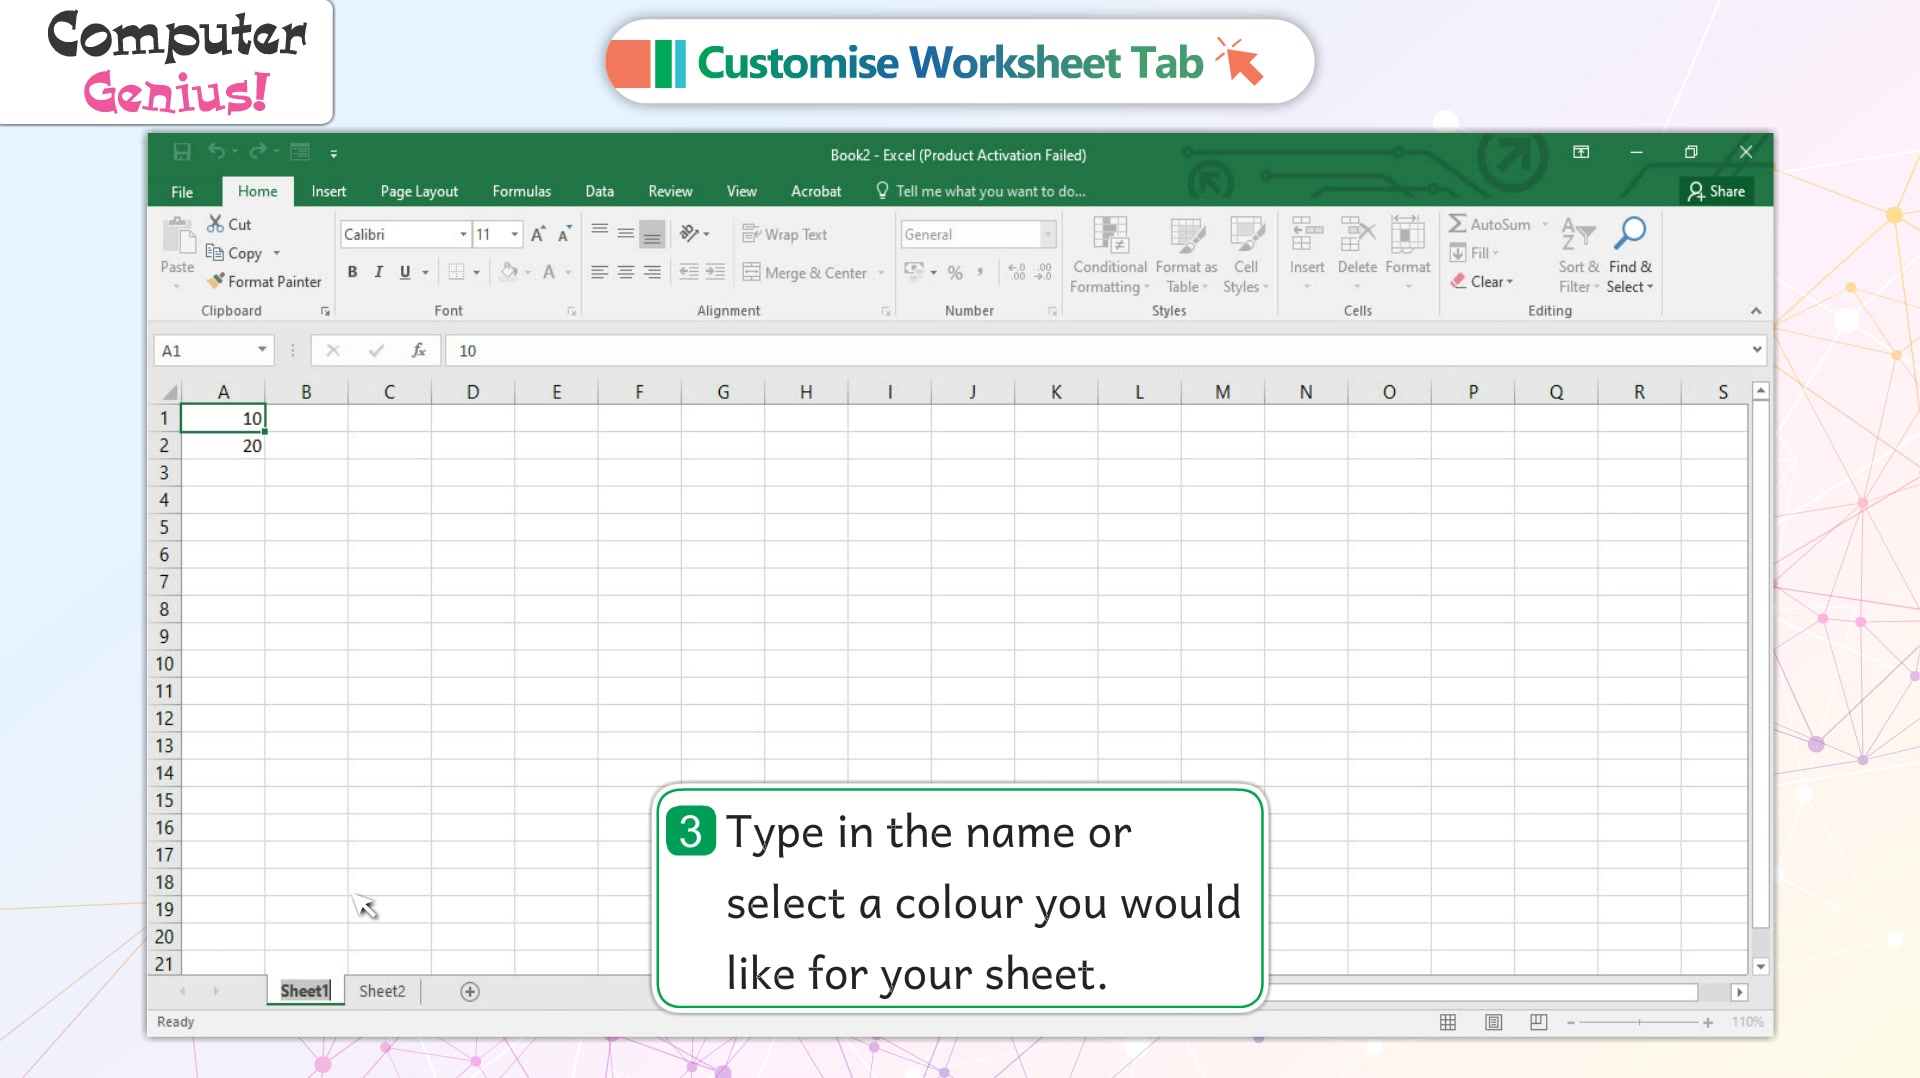This screenshot has height=1078, width=1920.
Task: Click decrease decimal icon
Action: pos(1044,272)
